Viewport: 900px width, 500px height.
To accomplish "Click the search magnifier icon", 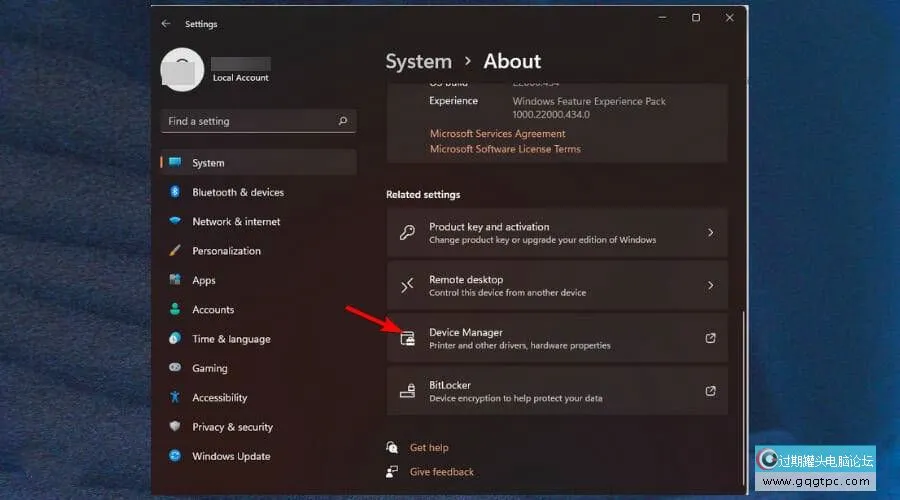I will 343,121.
